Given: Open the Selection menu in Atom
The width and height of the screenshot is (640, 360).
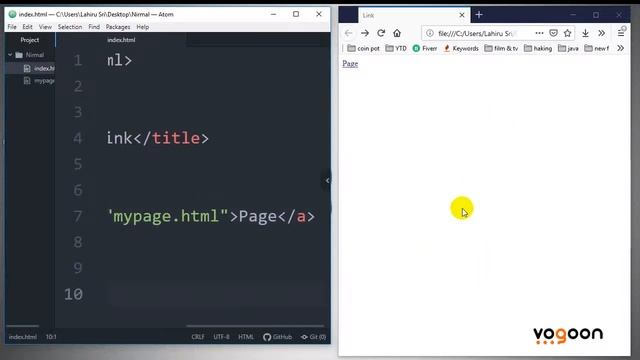Looking at the screenshot, I should pos(70,27).
